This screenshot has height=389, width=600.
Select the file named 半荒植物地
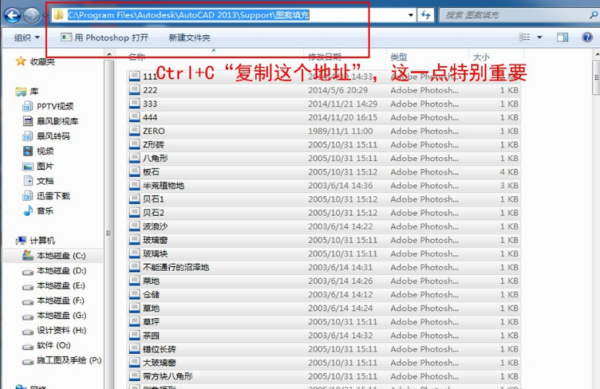coord(323,186)
